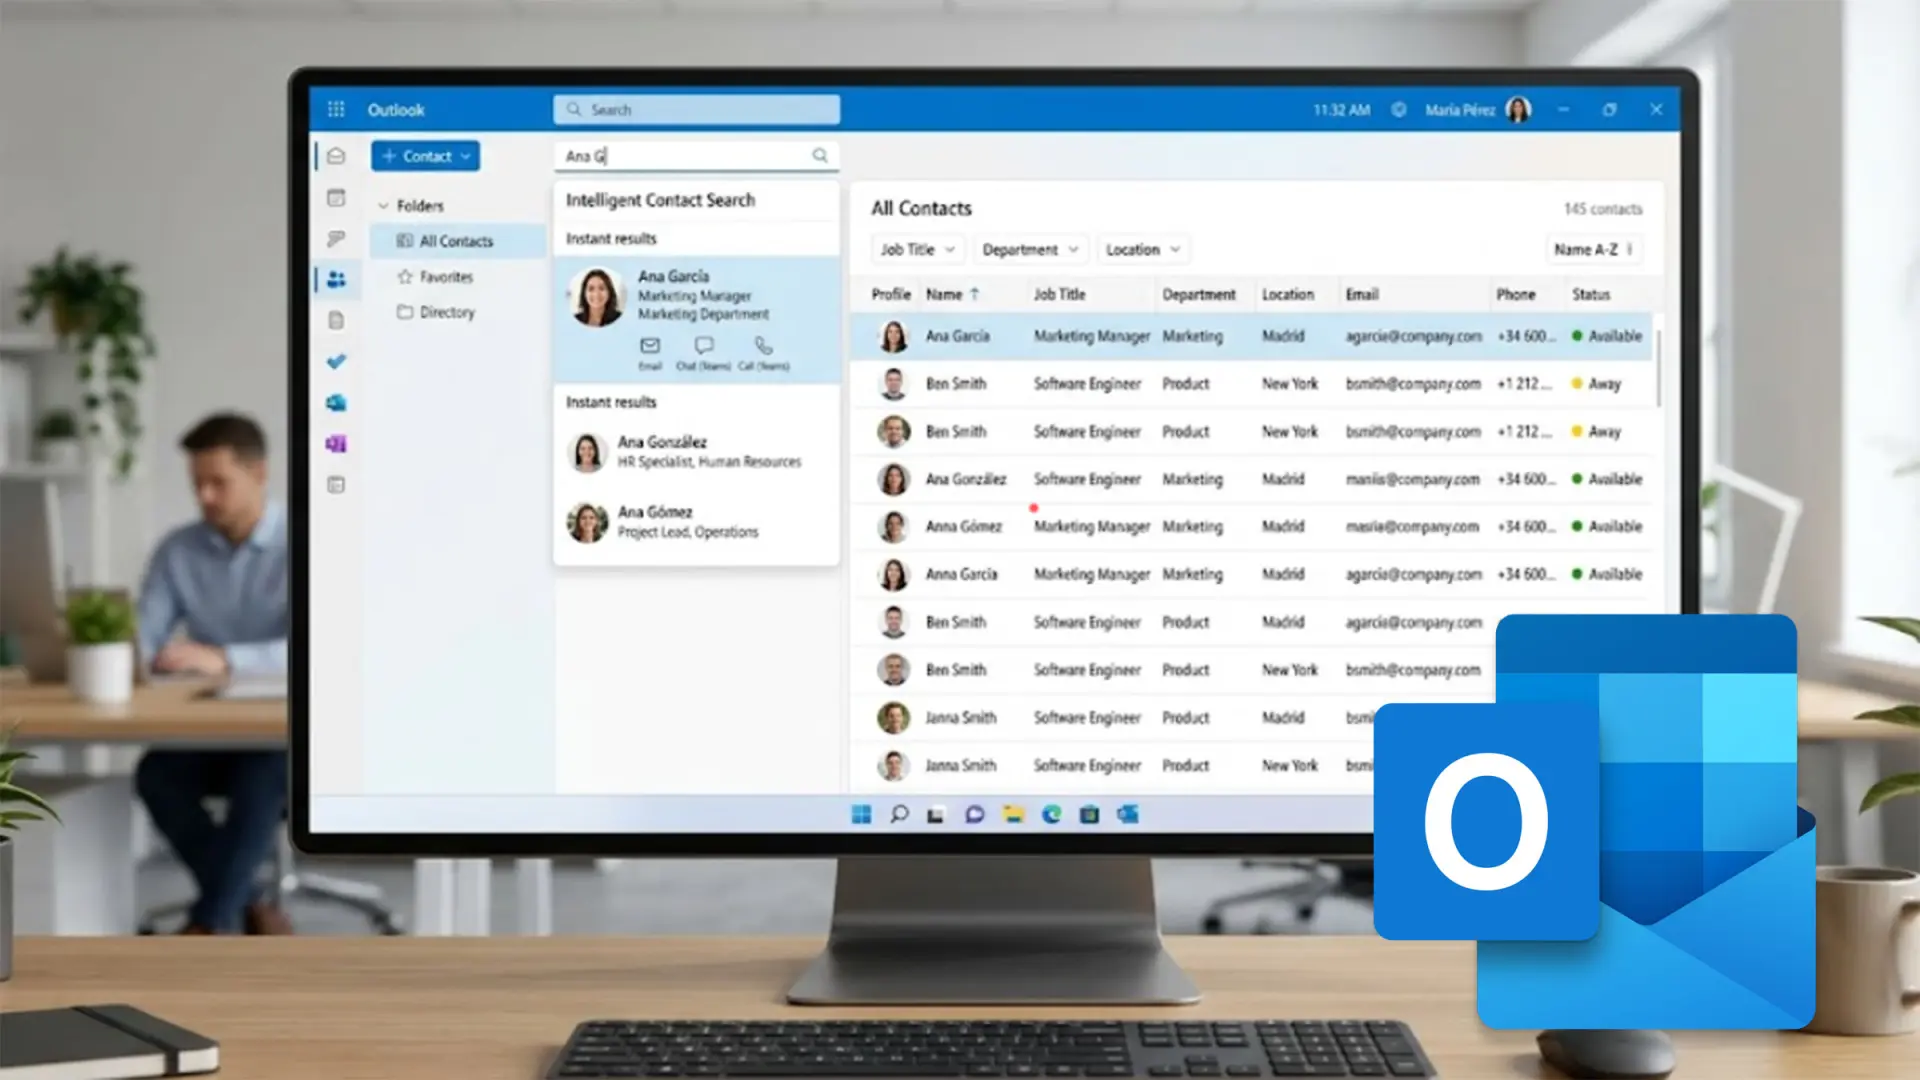Open the Files module in sidebar

[x=336, y=320]
